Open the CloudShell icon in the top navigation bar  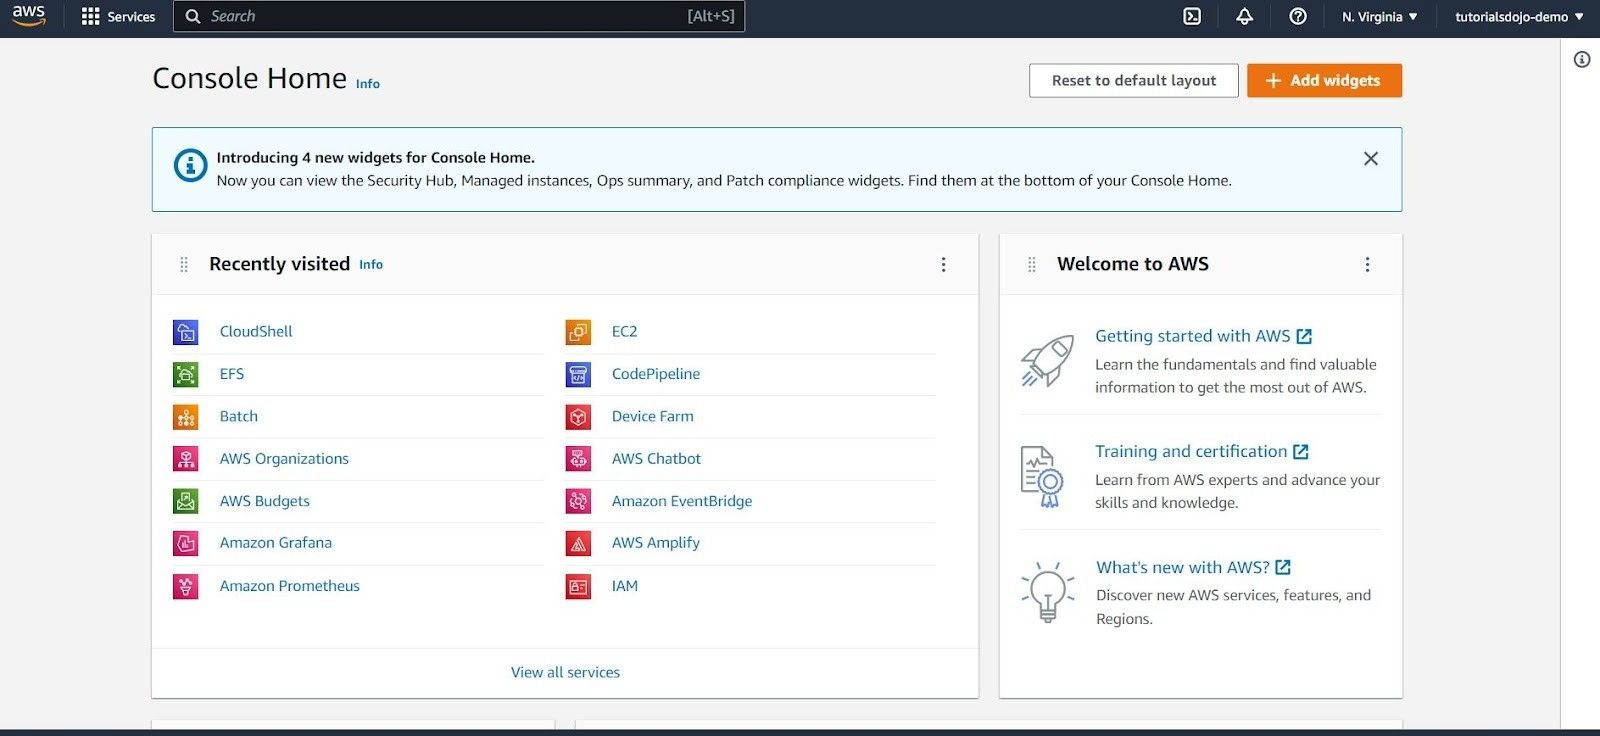1192,16
